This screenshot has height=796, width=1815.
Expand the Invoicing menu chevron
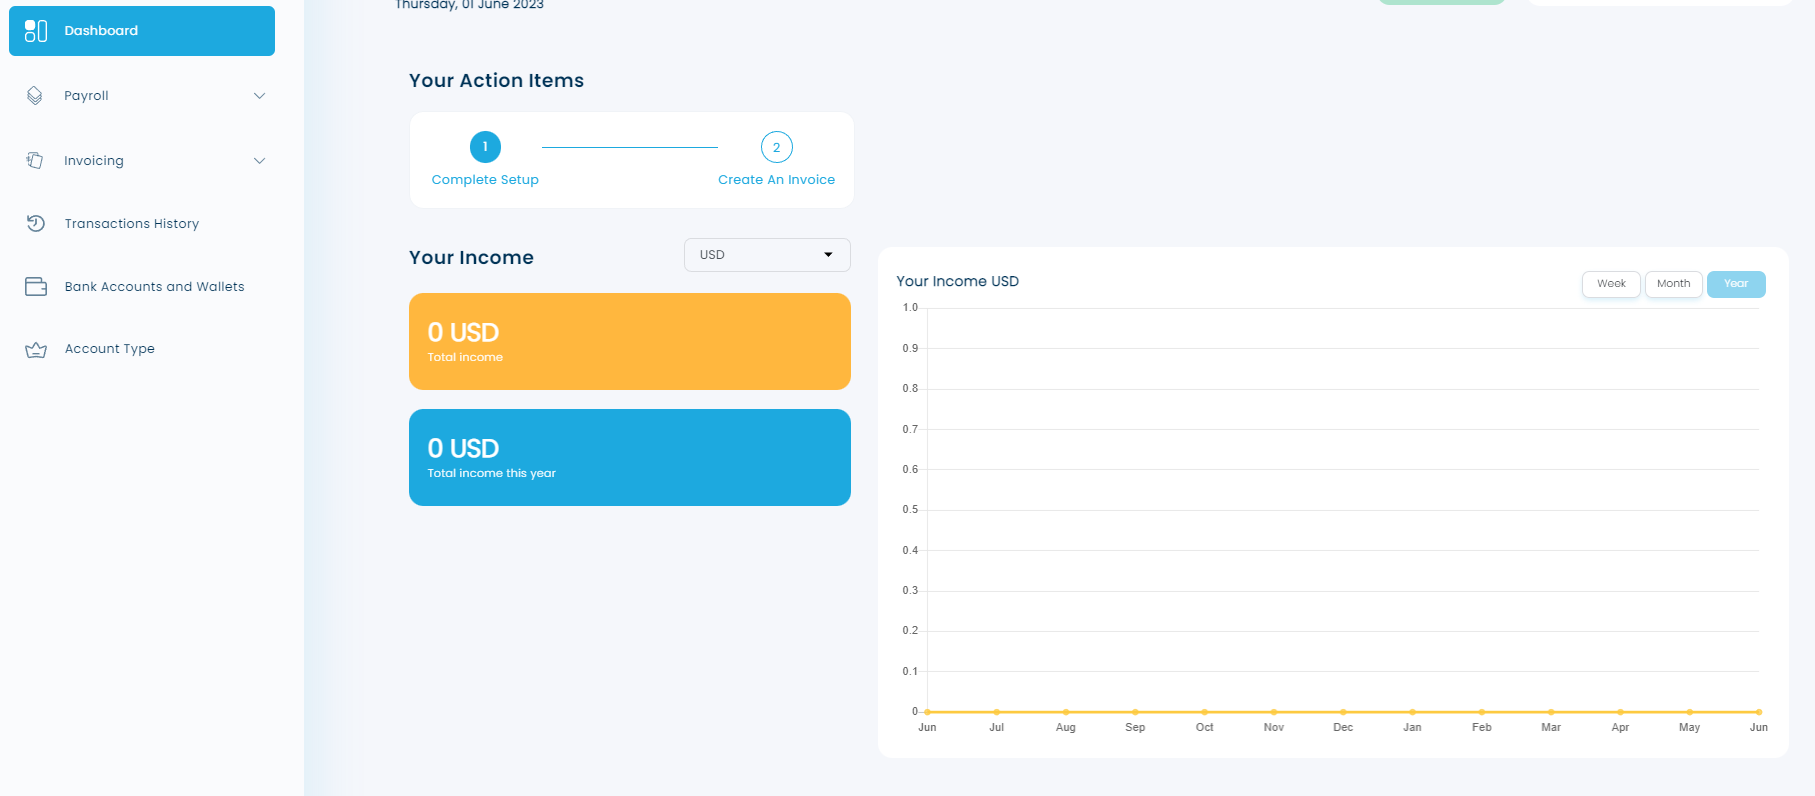(259, 161)
